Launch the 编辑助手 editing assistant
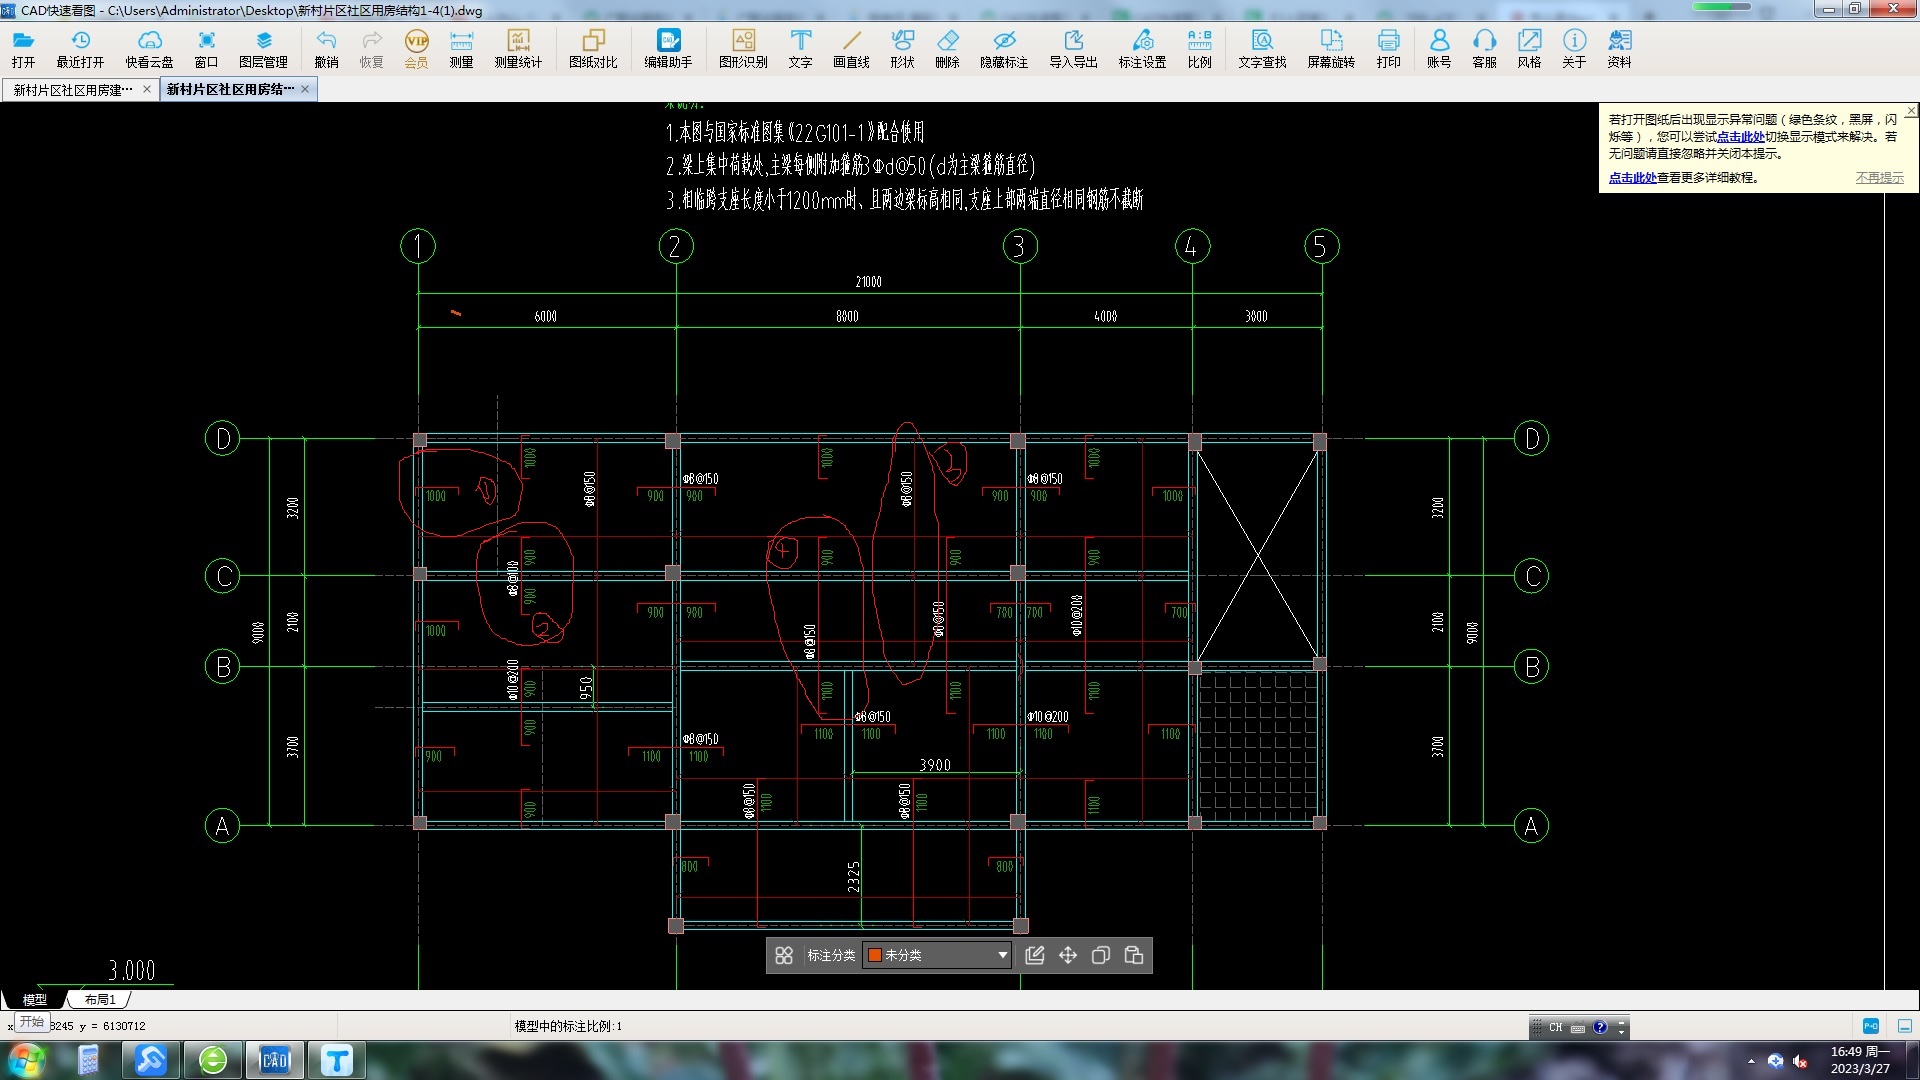The height and width of the screenshot is (1080, 1920). (668, 48)
